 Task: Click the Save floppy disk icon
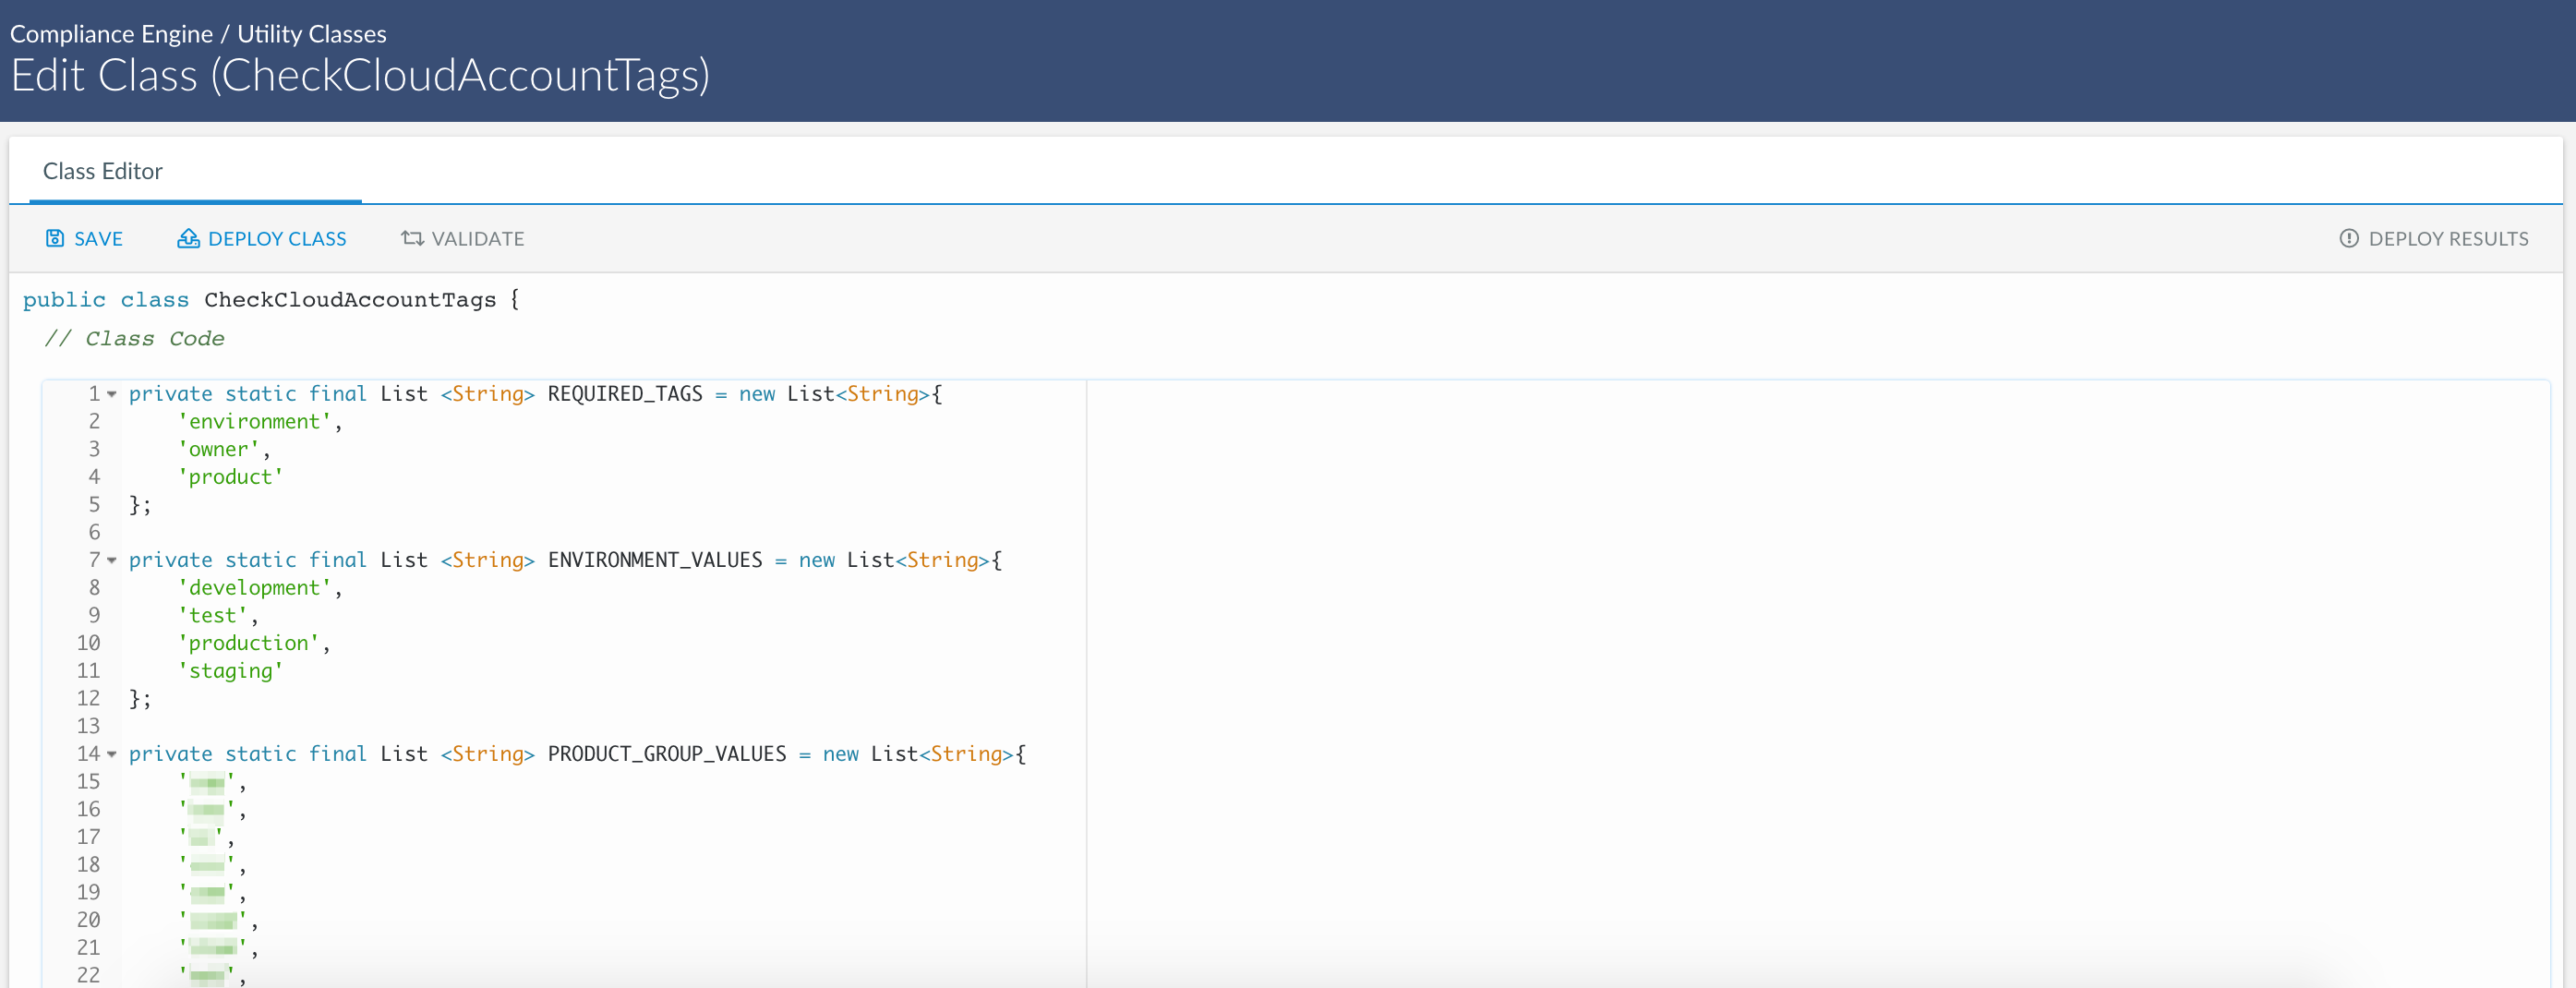click(55, 238)
